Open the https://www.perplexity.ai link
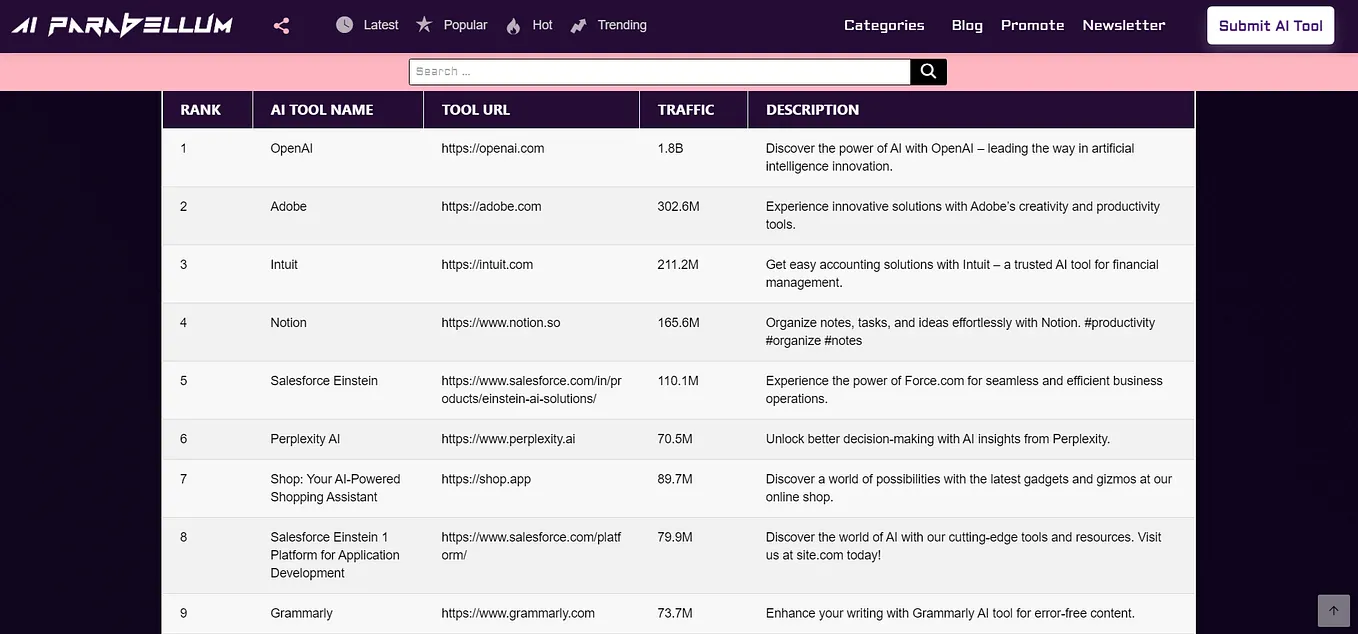Image resolution: width=1358 pixels, height=634 pixels. coord(508,439)
